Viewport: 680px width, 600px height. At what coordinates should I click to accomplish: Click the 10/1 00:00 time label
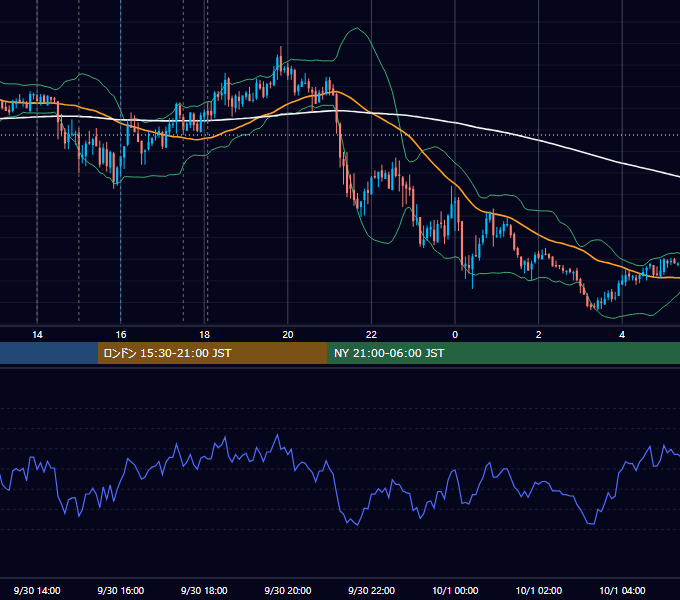click(455, 590)
